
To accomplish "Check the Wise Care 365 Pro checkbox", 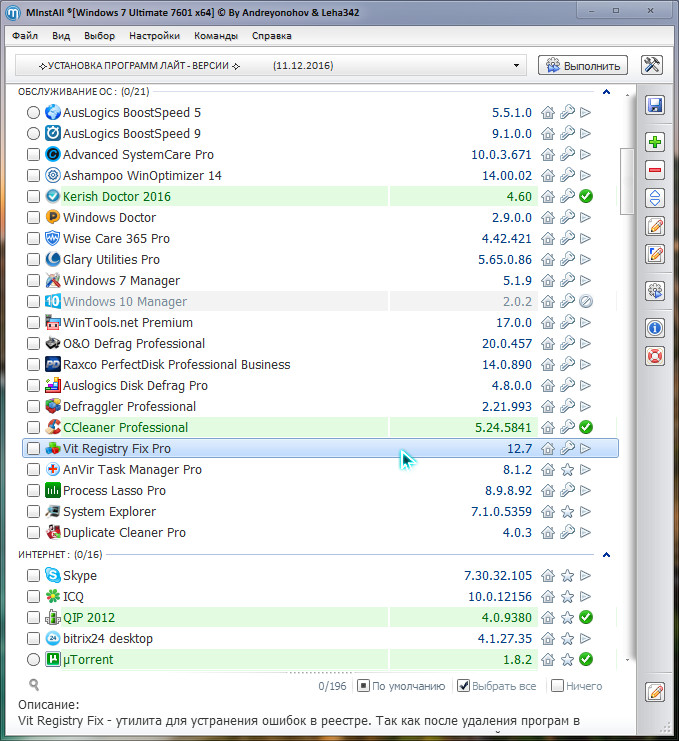I will click(33, 239).
